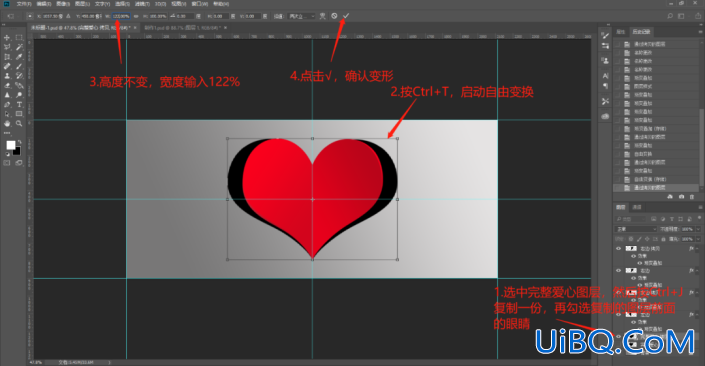Image resolution: width=705 pixels, height=366 pixels.
Task: Select the Healing Brush tool
Action: 7,66
